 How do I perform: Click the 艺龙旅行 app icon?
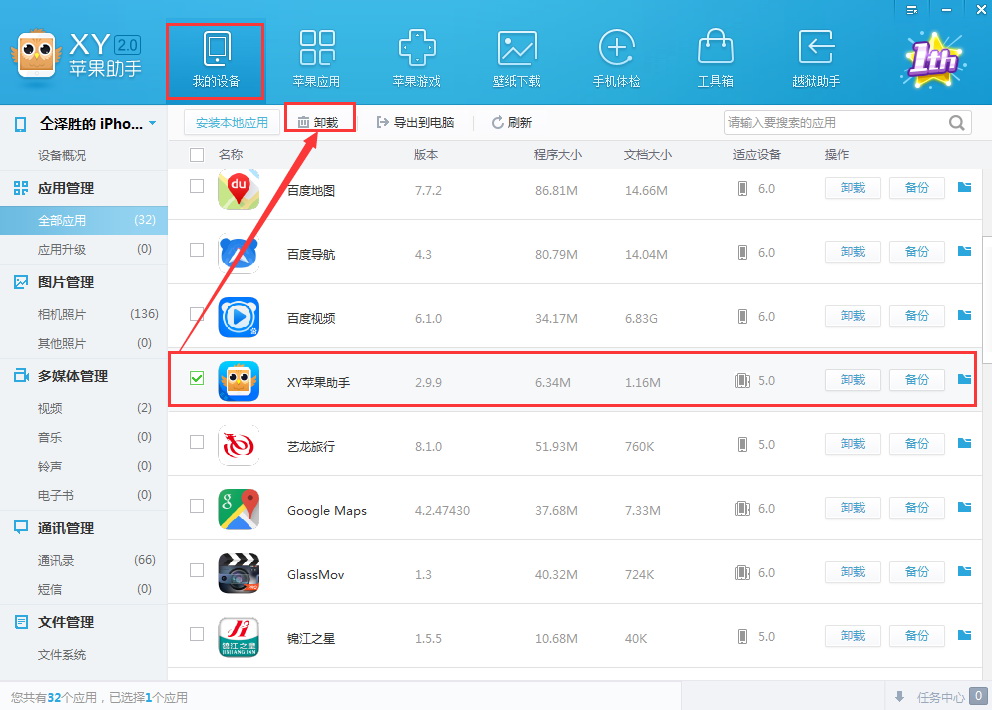click(239, 445)
